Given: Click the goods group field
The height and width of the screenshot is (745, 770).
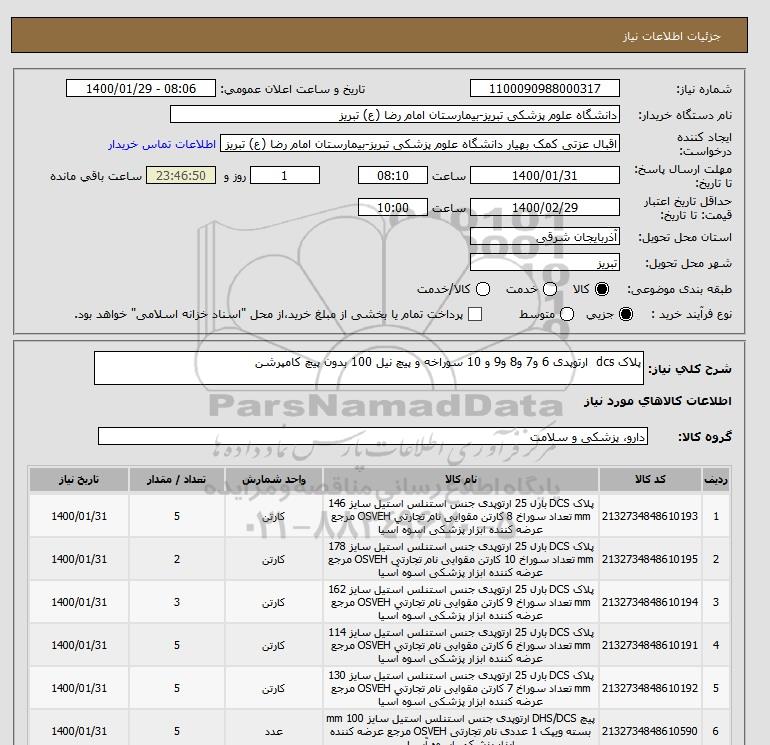Looking at the screenshot, I should [373, 436].
